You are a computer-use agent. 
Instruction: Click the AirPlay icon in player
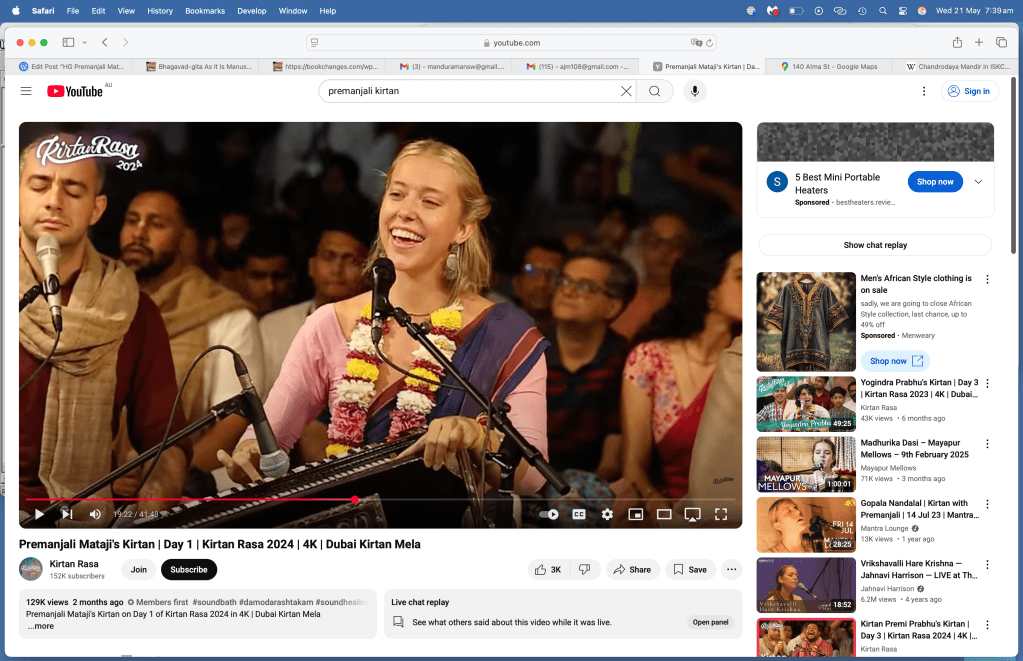[692, 514]
